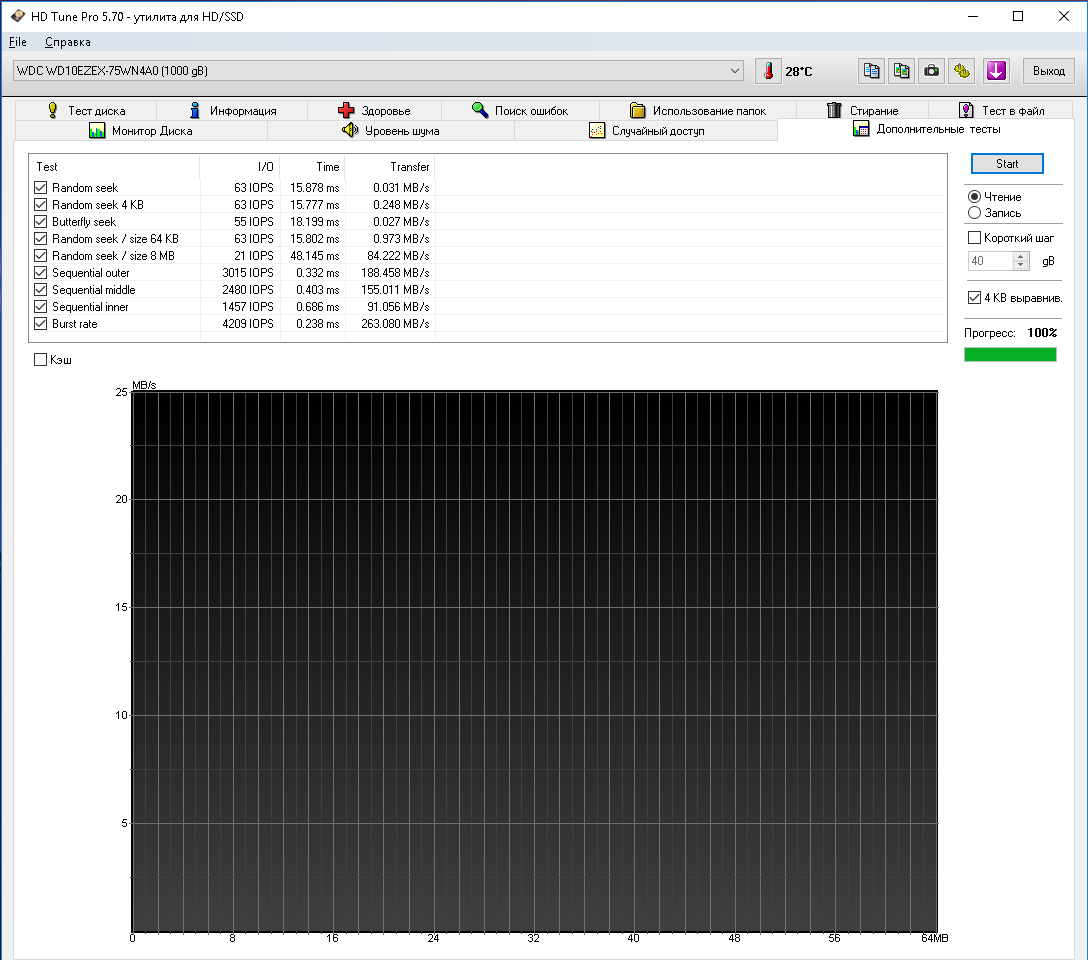Enable the Кэш checkbox
This screenshot has width=1088, height=960.
tap(40, 359)
